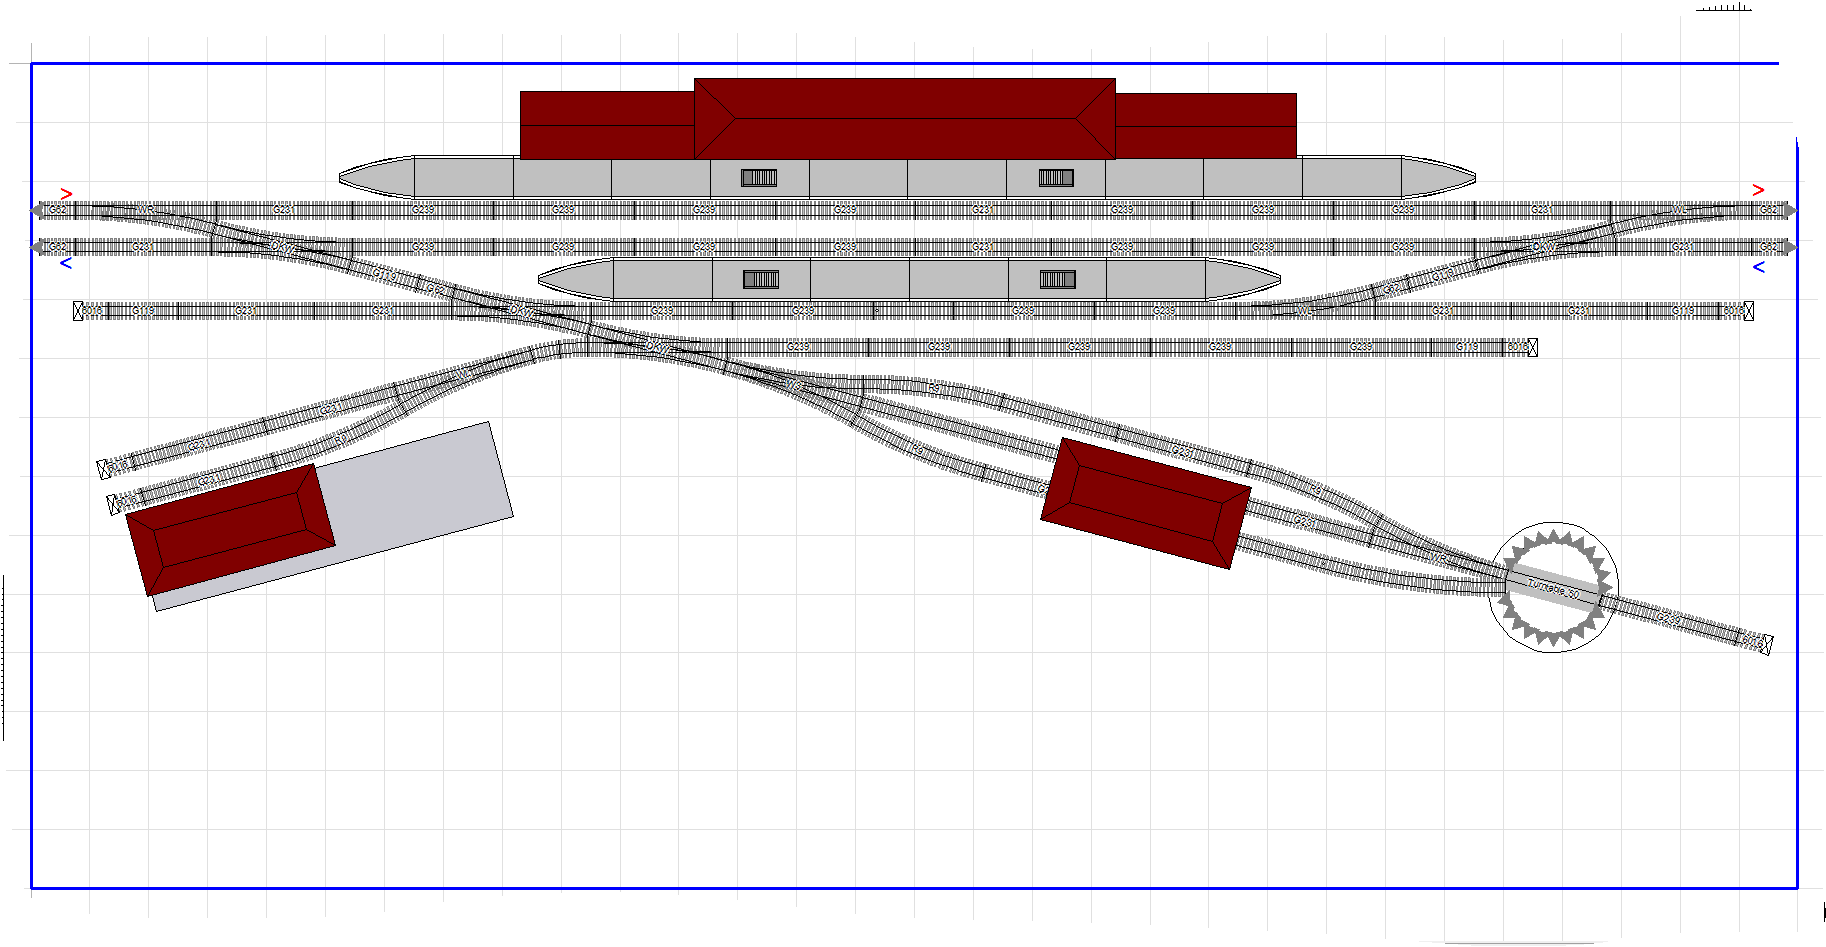The width and height of the screenshot is (1826, 947).
Task: Select the right wing of station building
Action: [1205, 126]
